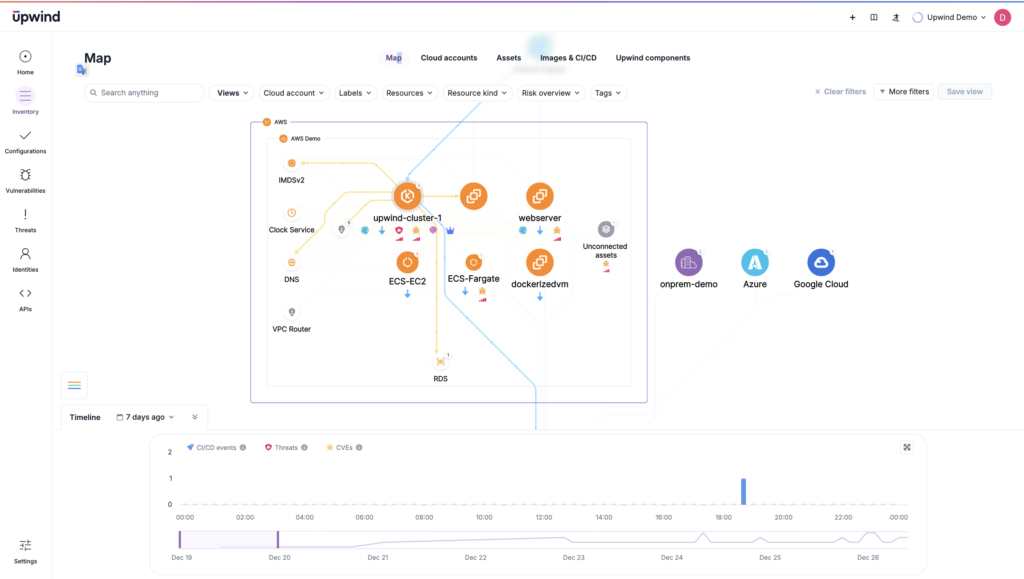
Task: Click the right handle of timeline range
Action: tap(278, 539)
